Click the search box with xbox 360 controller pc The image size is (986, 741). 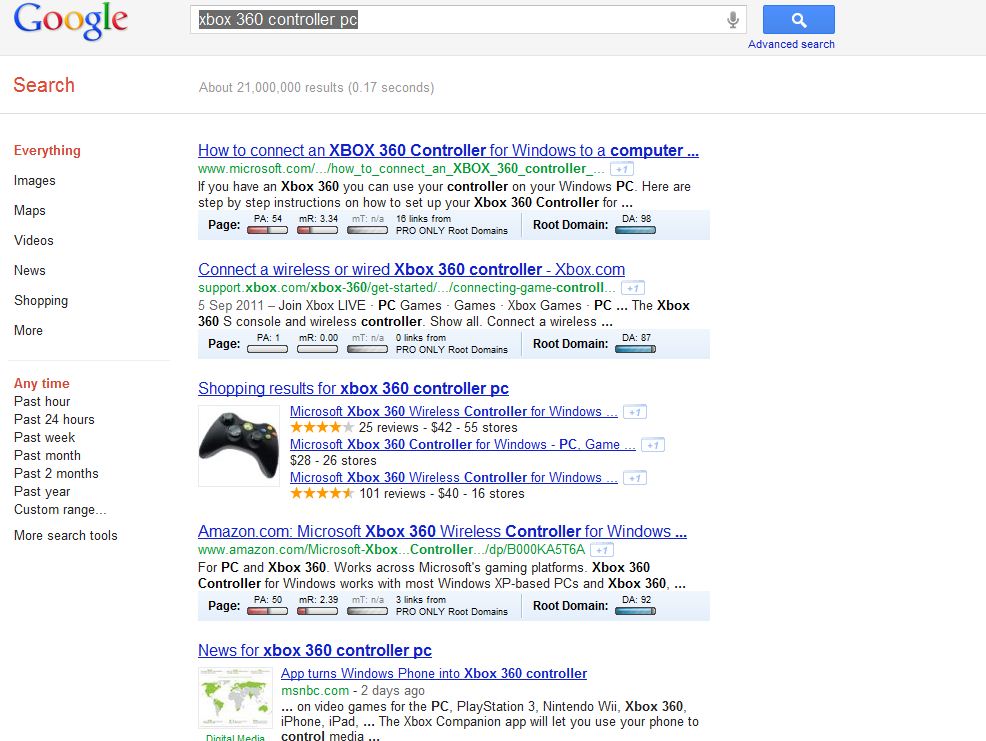[468, 20]
